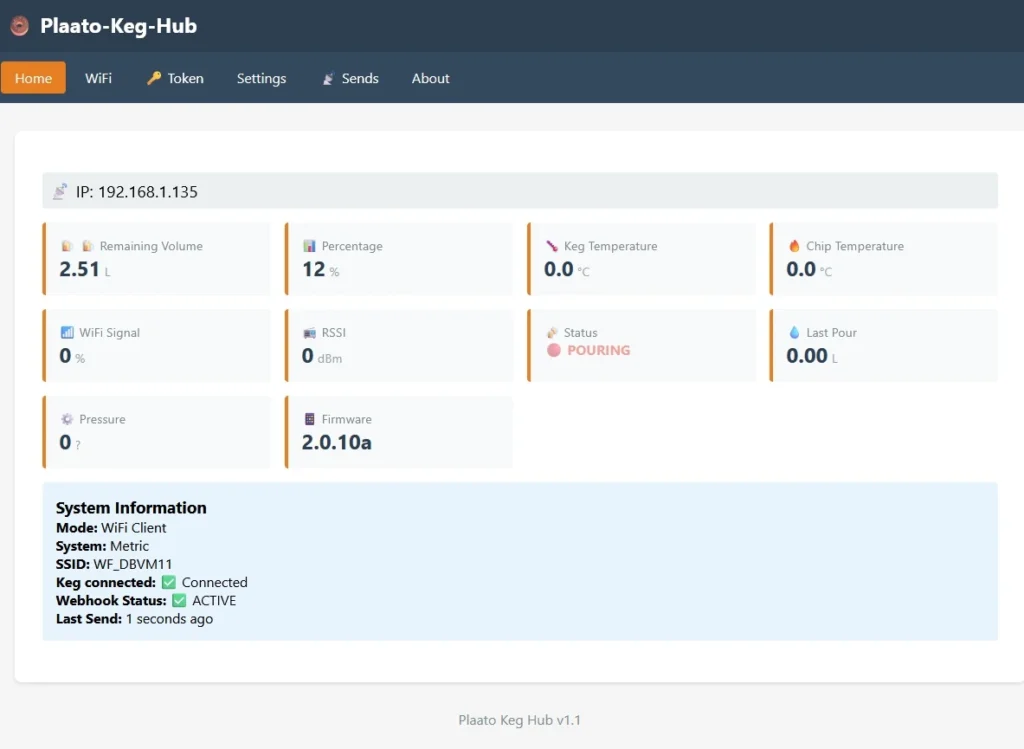Click the water drop Last Pour icon
The image size is (1024, 749).
pos(794,332)
